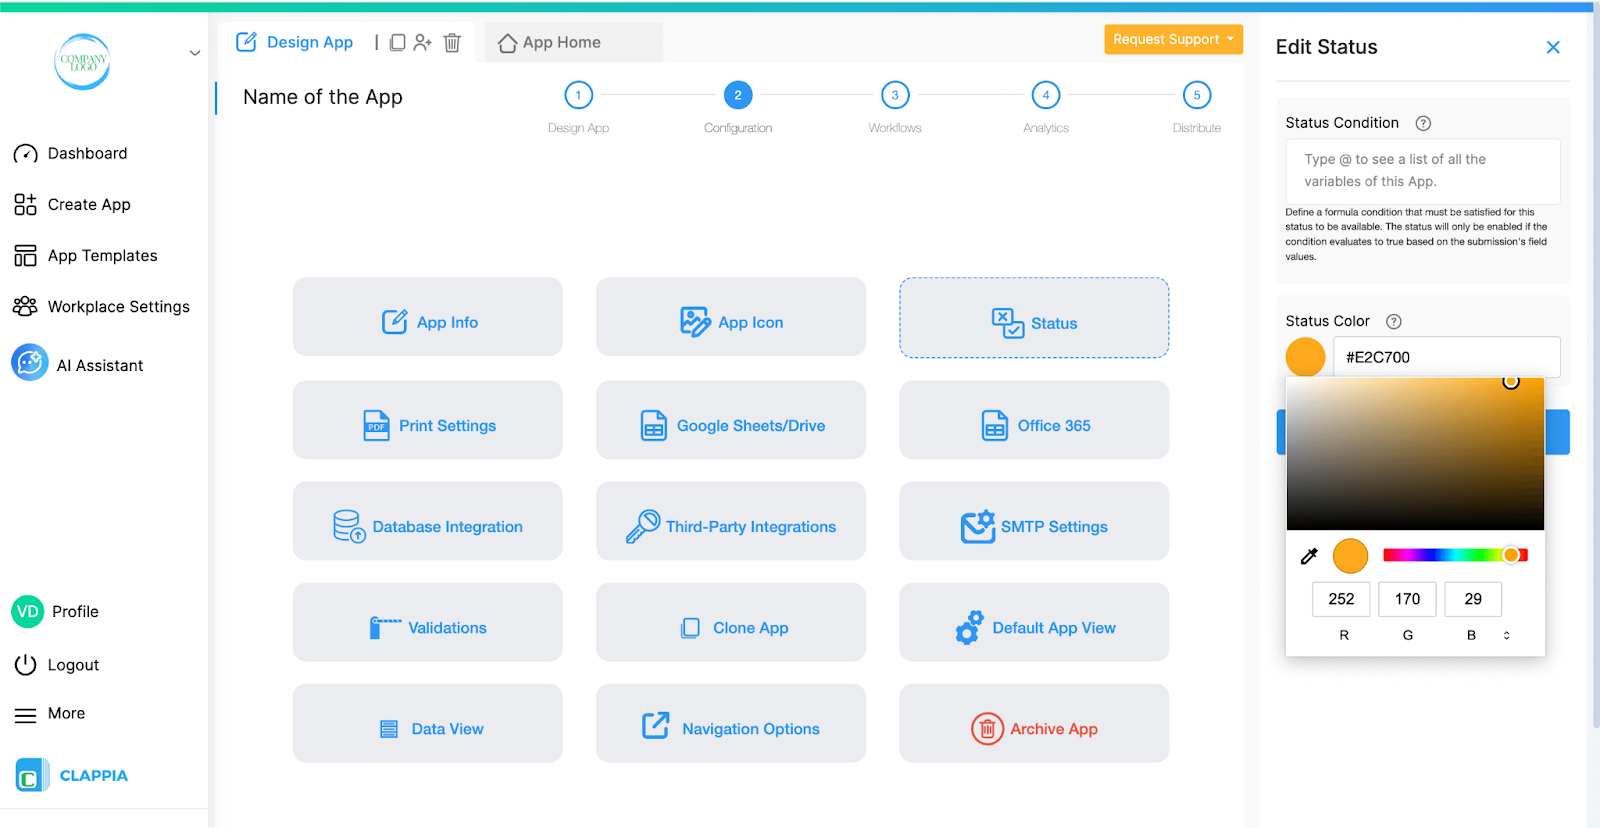The image size is (1600, 828).
Task: Click the hue slider in color picker
Action: click(x=1455, y=555)
